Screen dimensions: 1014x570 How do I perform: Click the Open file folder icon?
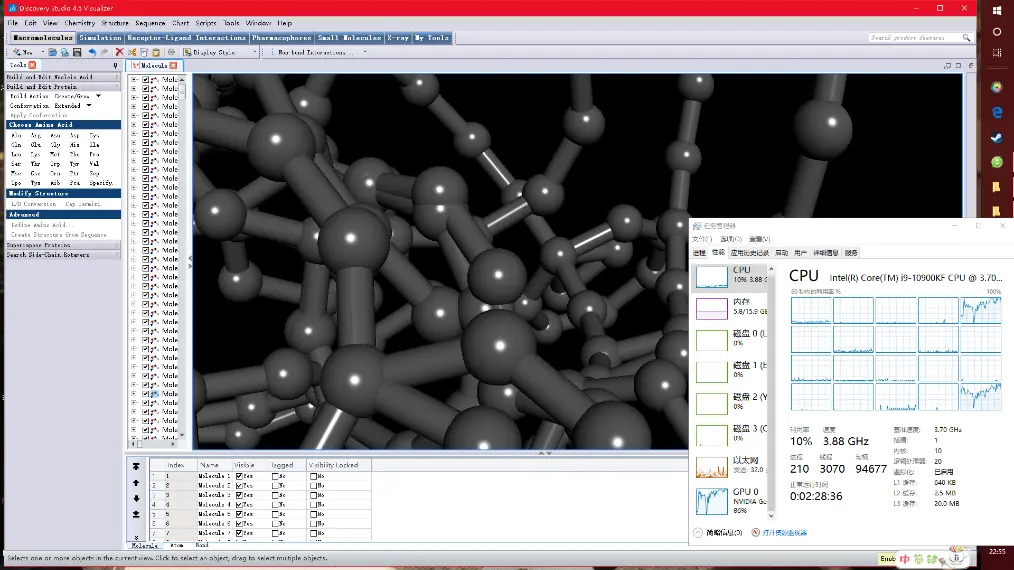[x=52, y=52]
